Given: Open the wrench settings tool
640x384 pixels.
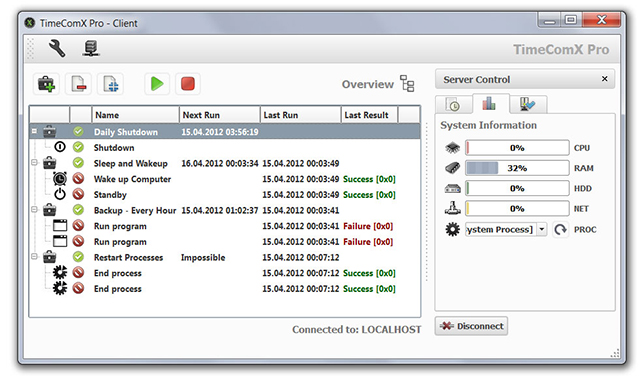Looking at the screenshot, I should point(57,49).
